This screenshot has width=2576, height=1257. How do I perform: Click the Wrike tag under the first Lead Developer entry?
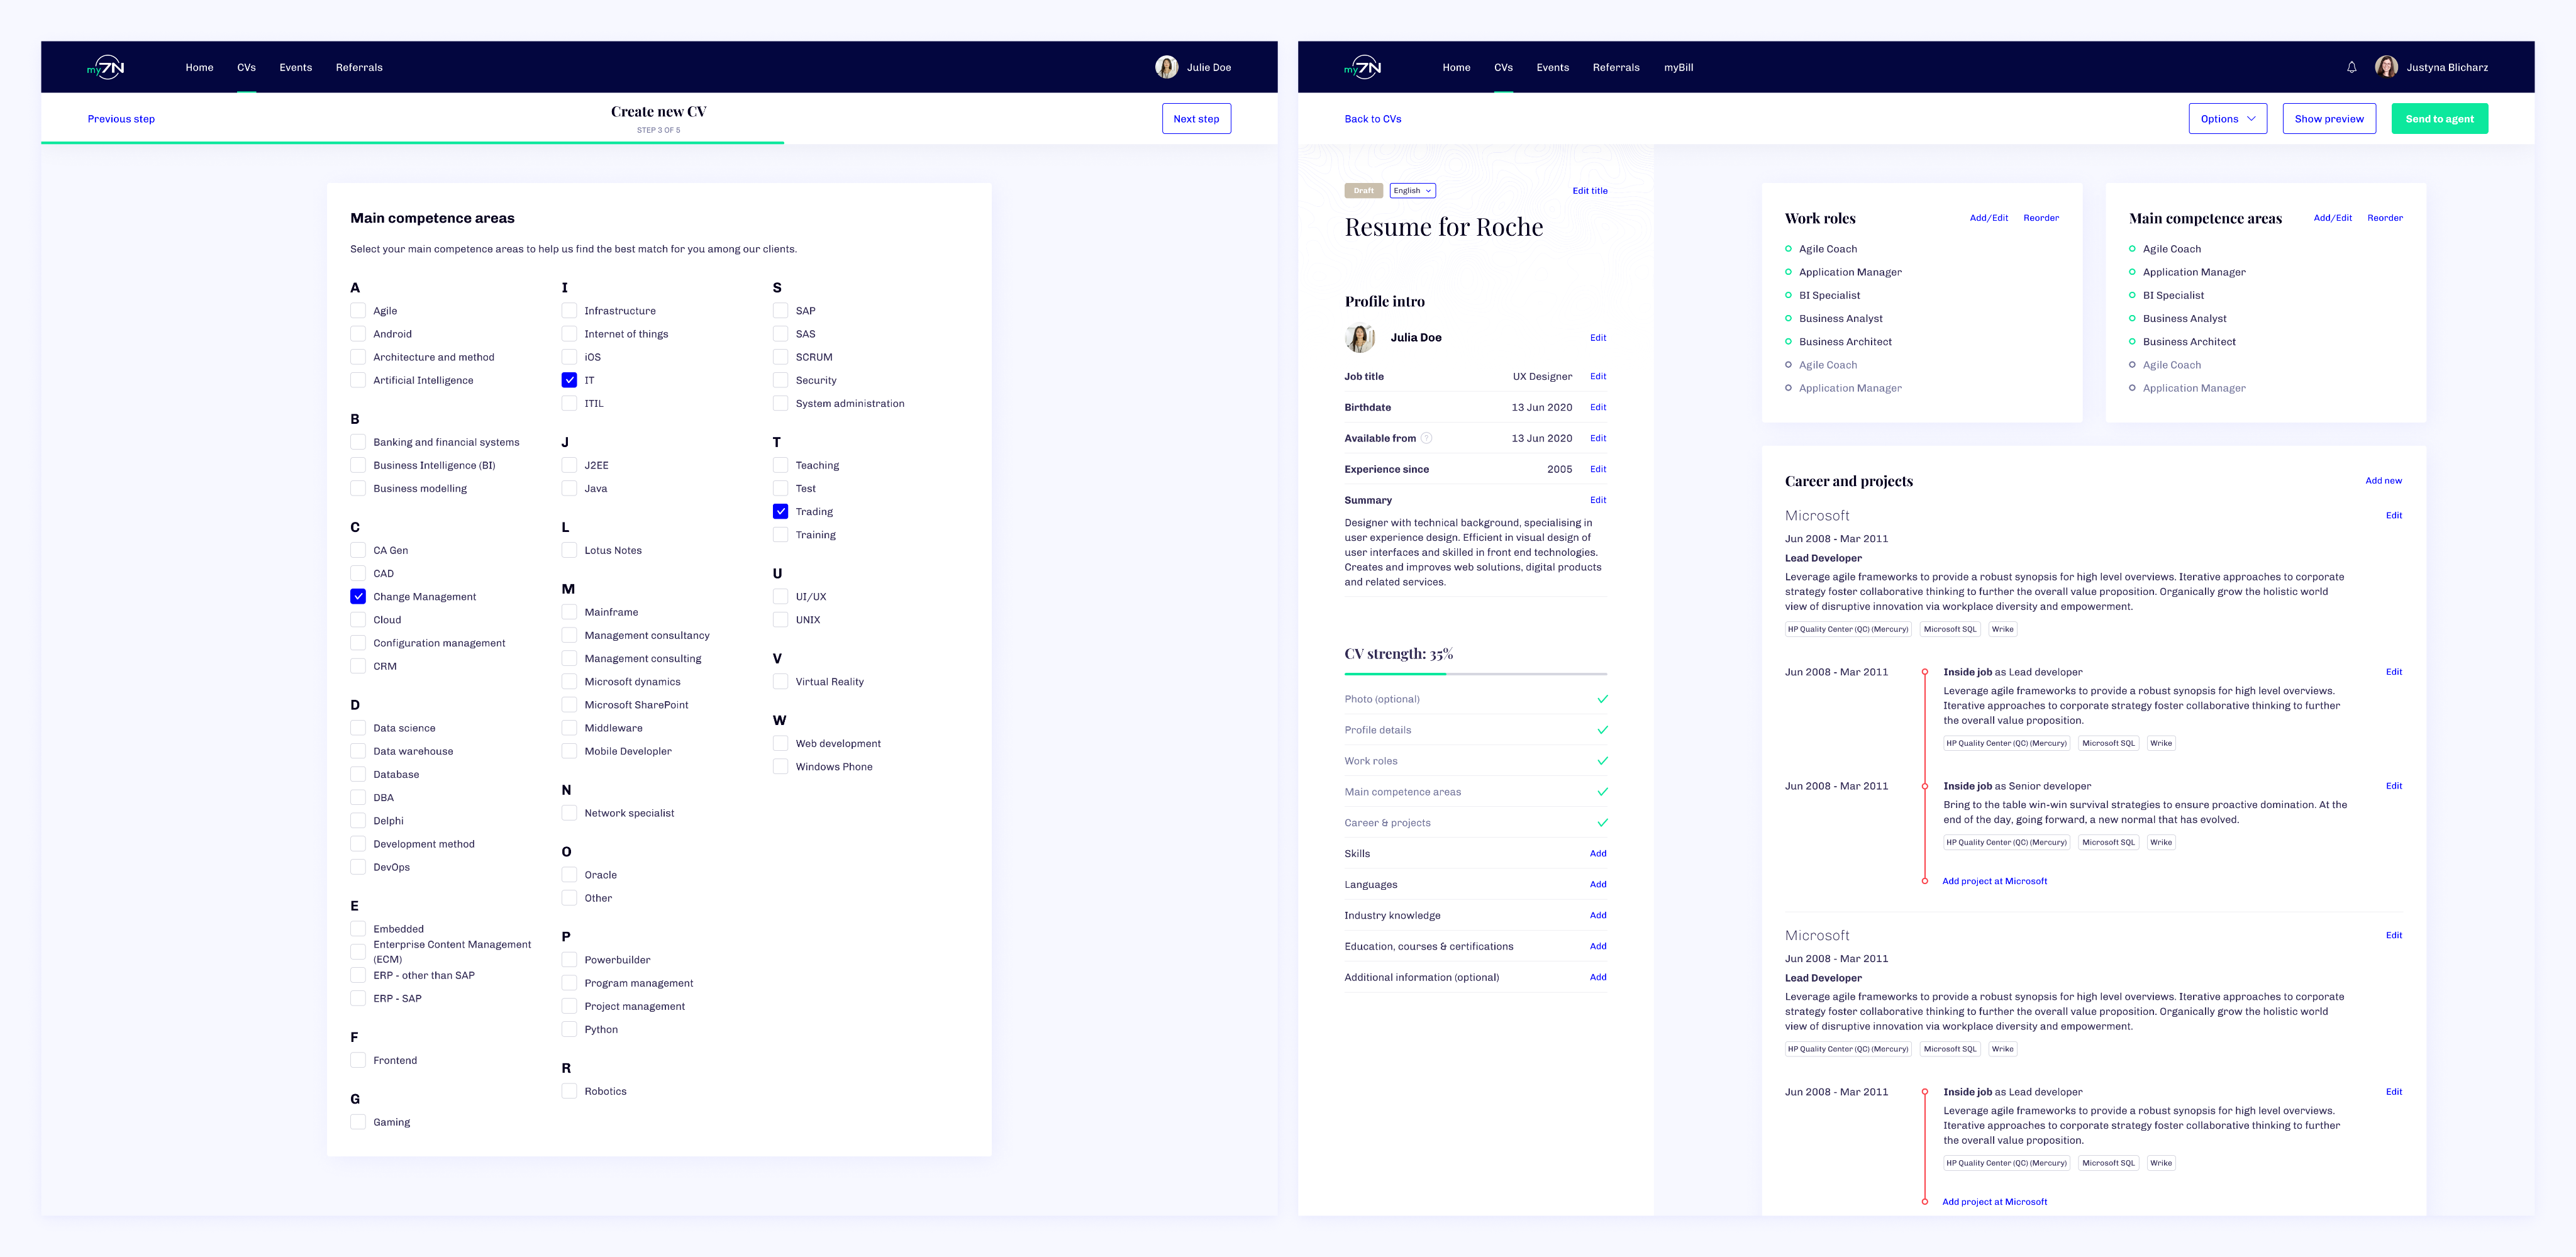click(x=2002, y=629)
